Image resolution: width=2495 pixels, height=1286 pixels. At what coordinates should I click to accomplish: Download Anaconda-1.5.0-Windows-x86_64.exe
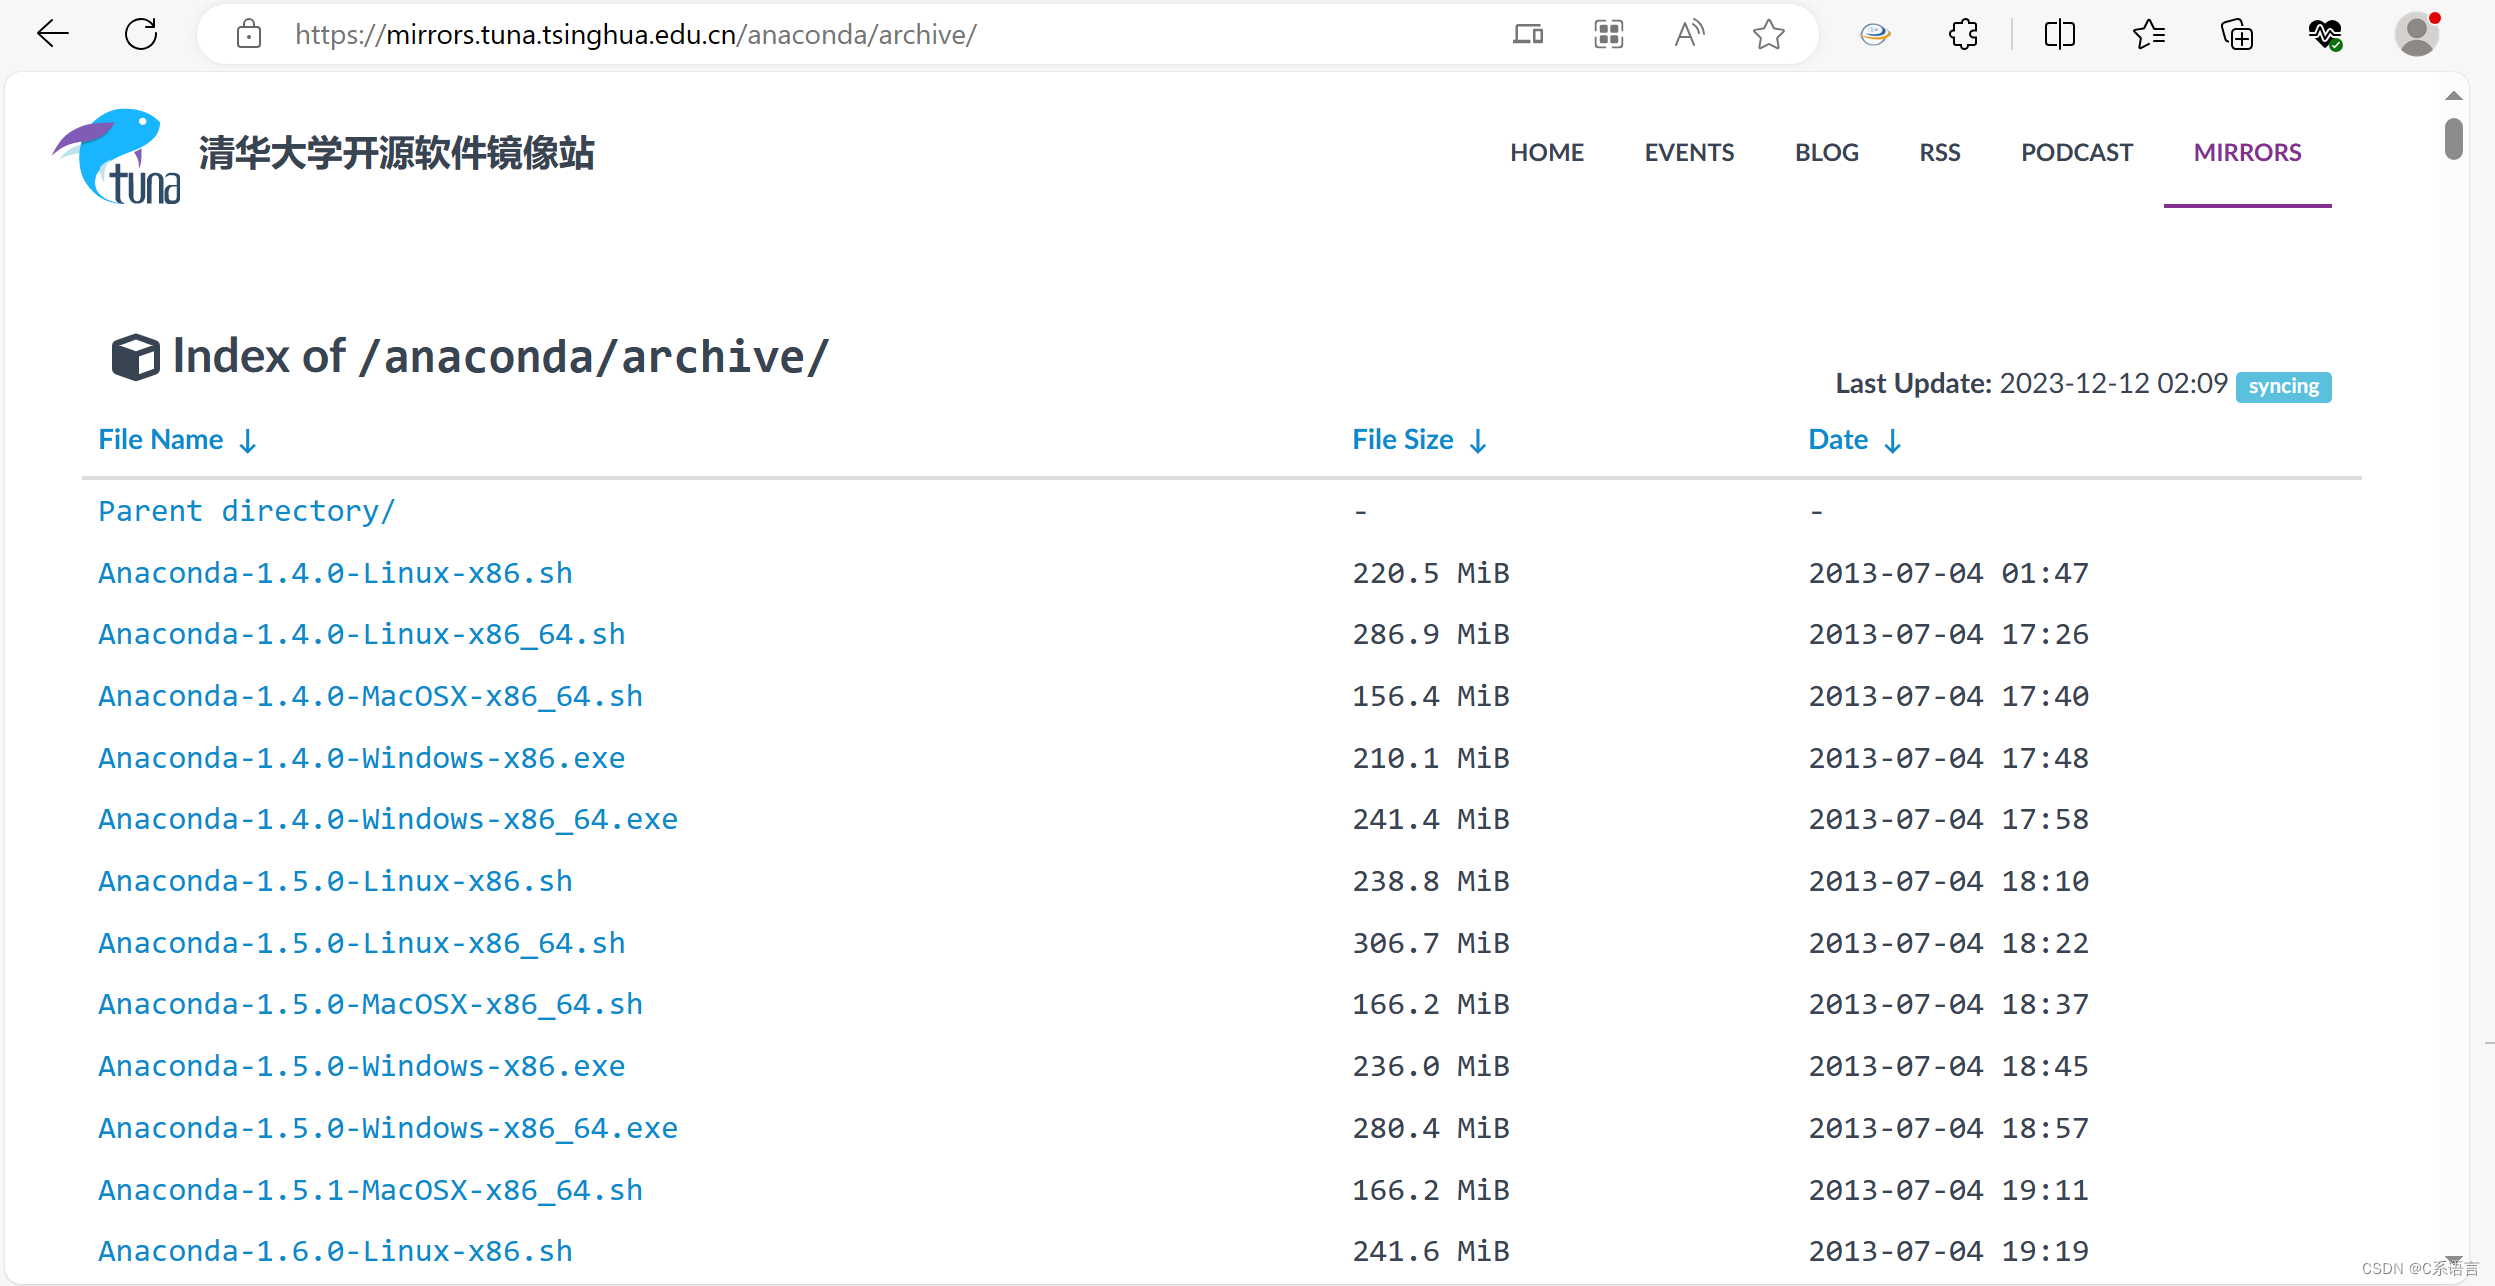click(388, 1128)
